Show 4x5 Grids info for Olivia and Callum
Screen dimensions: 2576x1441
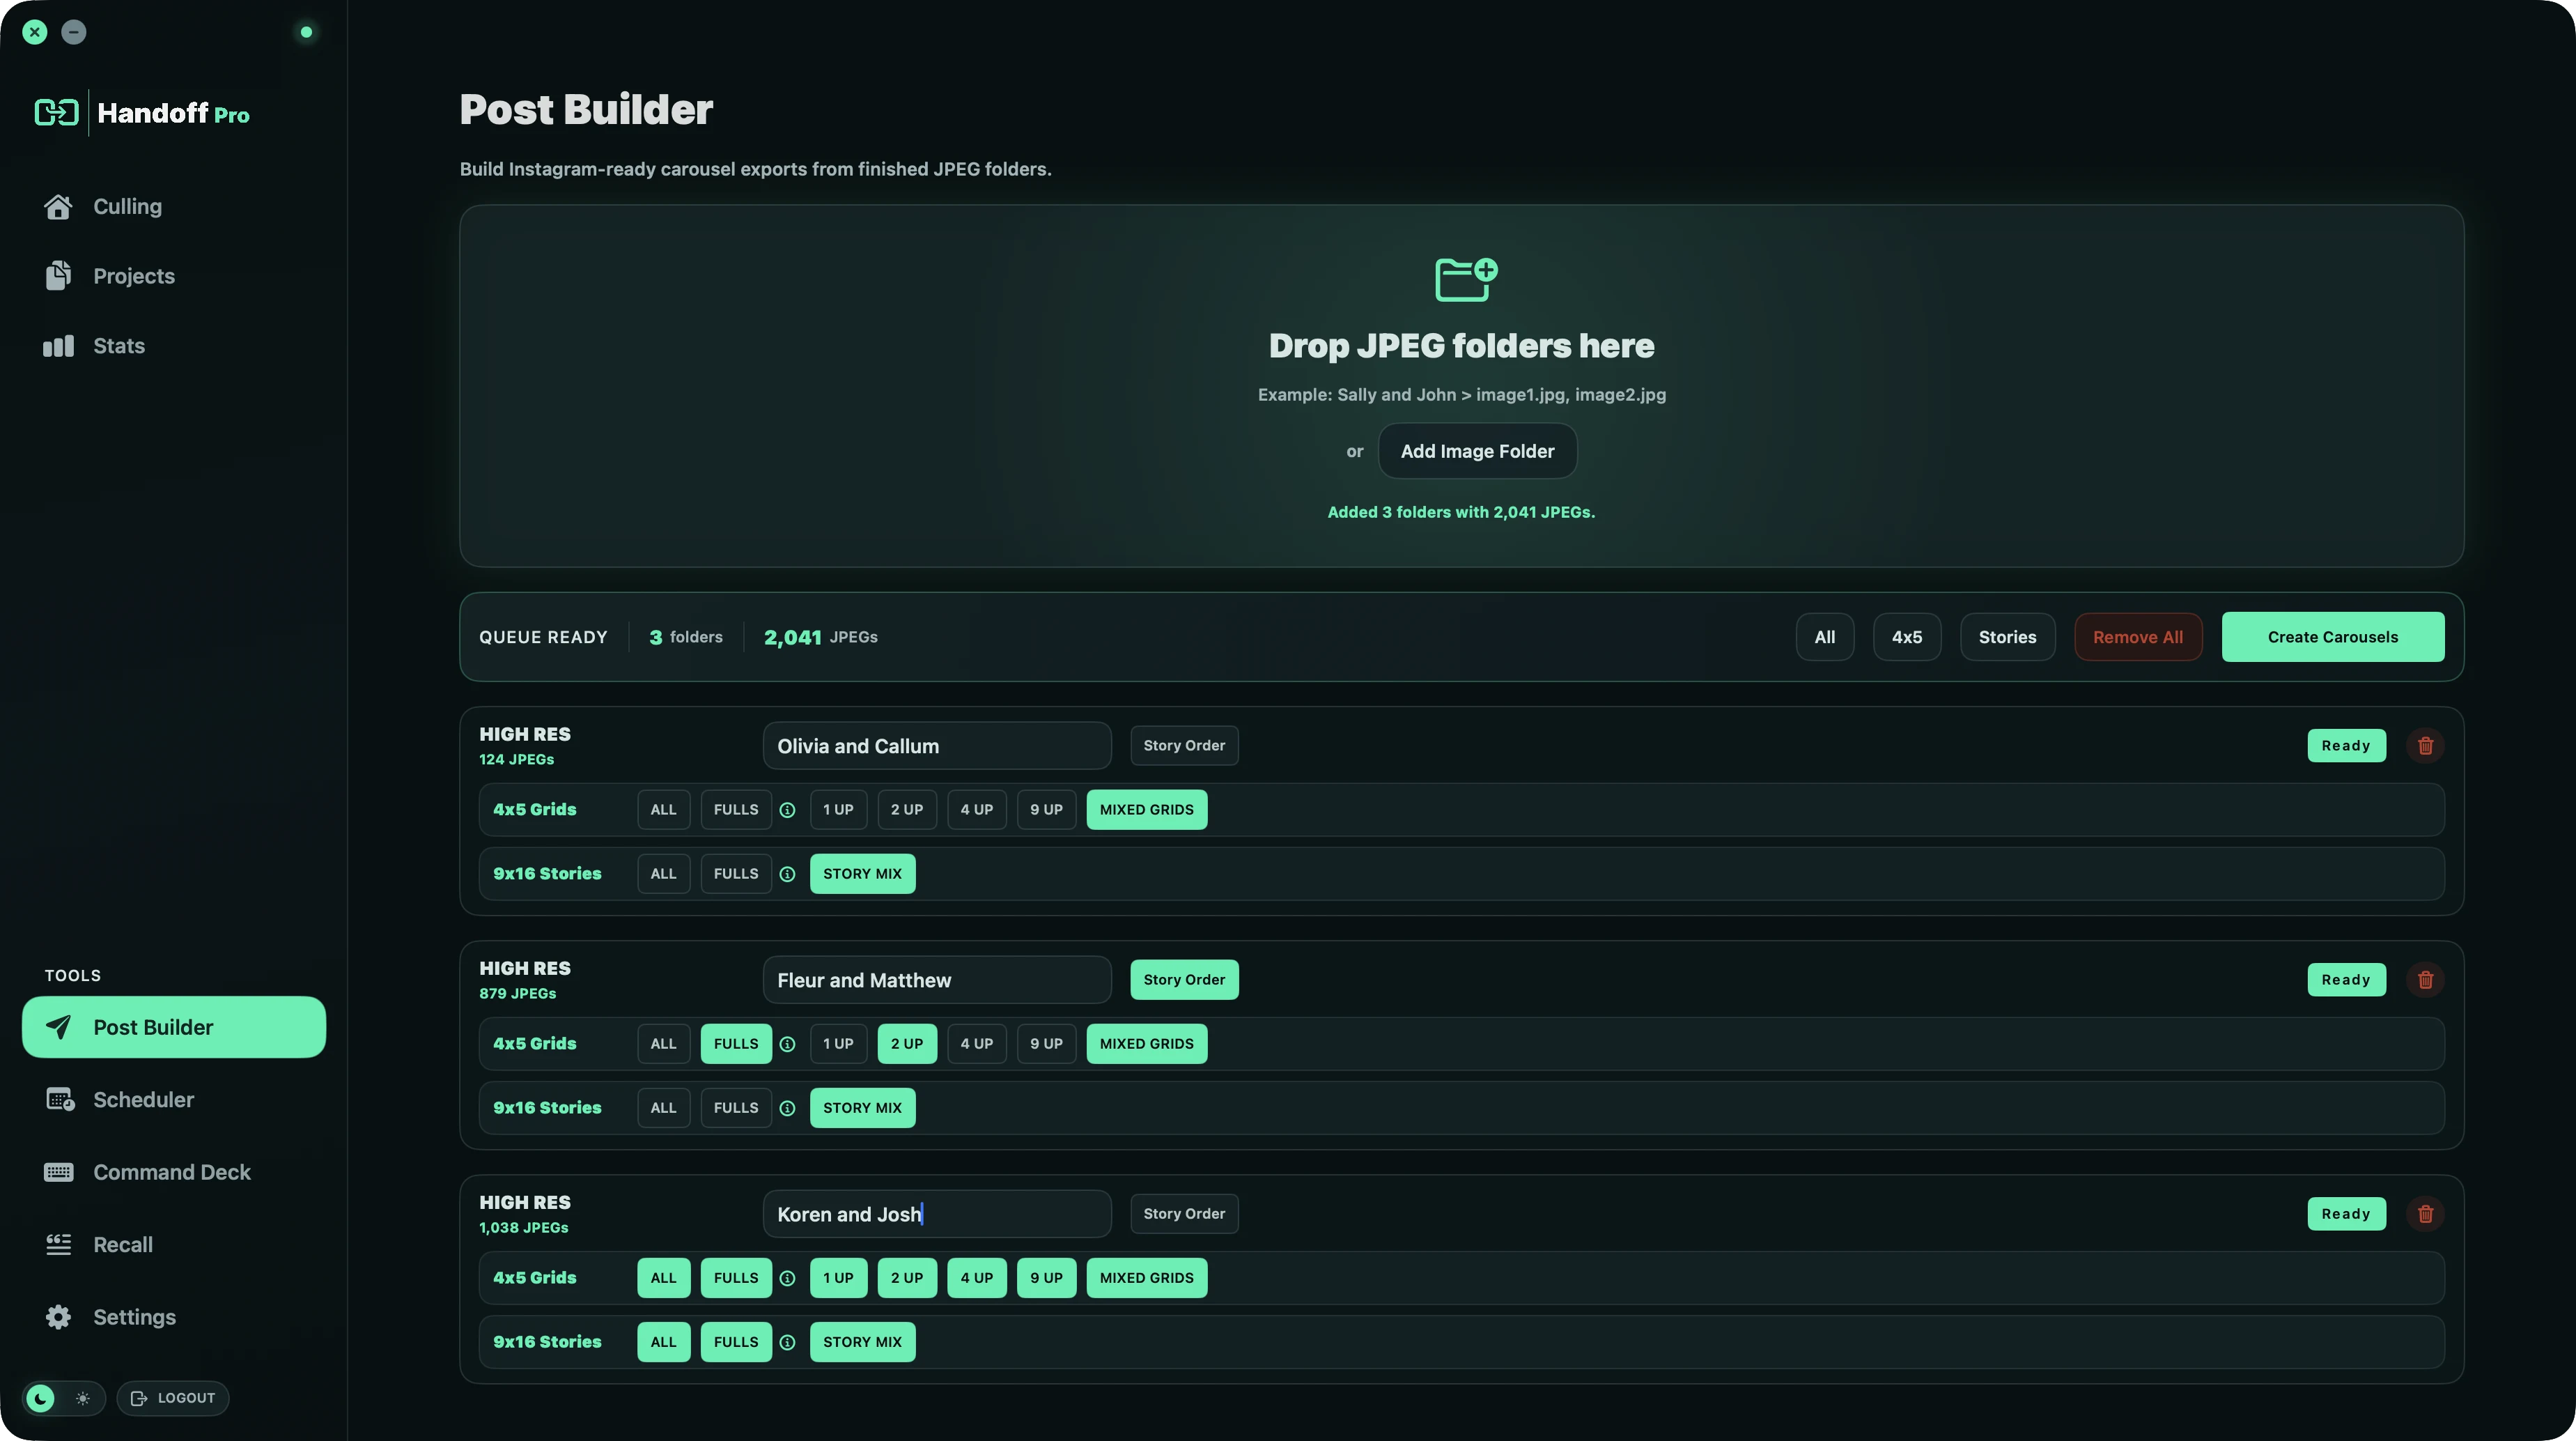[788, 810]
